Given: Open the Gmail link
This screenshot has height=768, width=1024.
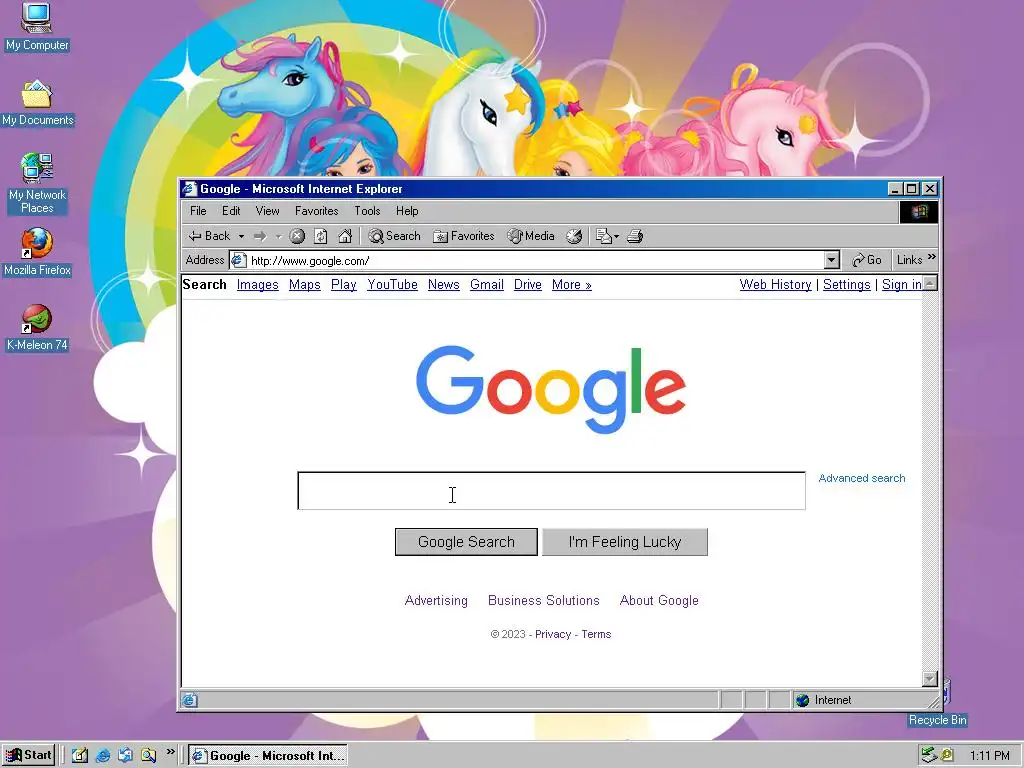Looking at the screenshot, I should 487,285.
